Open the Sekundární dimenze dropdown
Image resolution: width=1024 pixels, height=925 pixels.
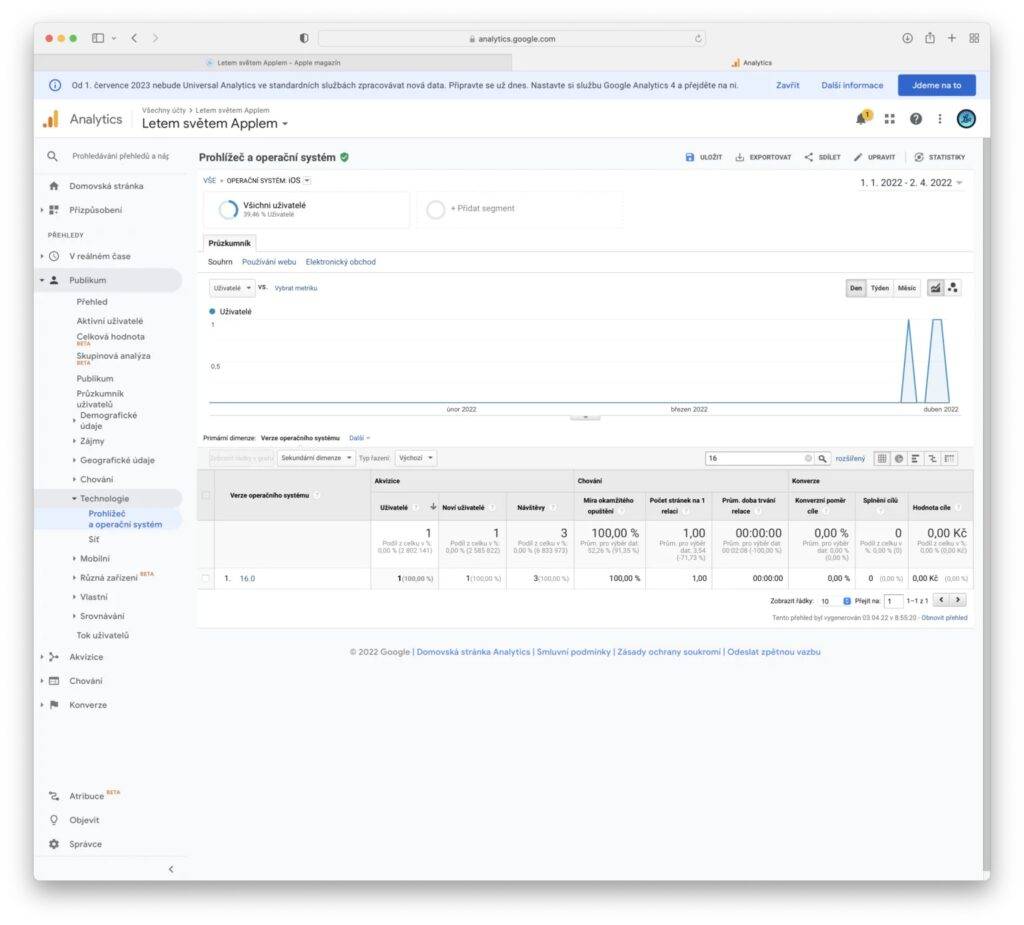[316, 458]
